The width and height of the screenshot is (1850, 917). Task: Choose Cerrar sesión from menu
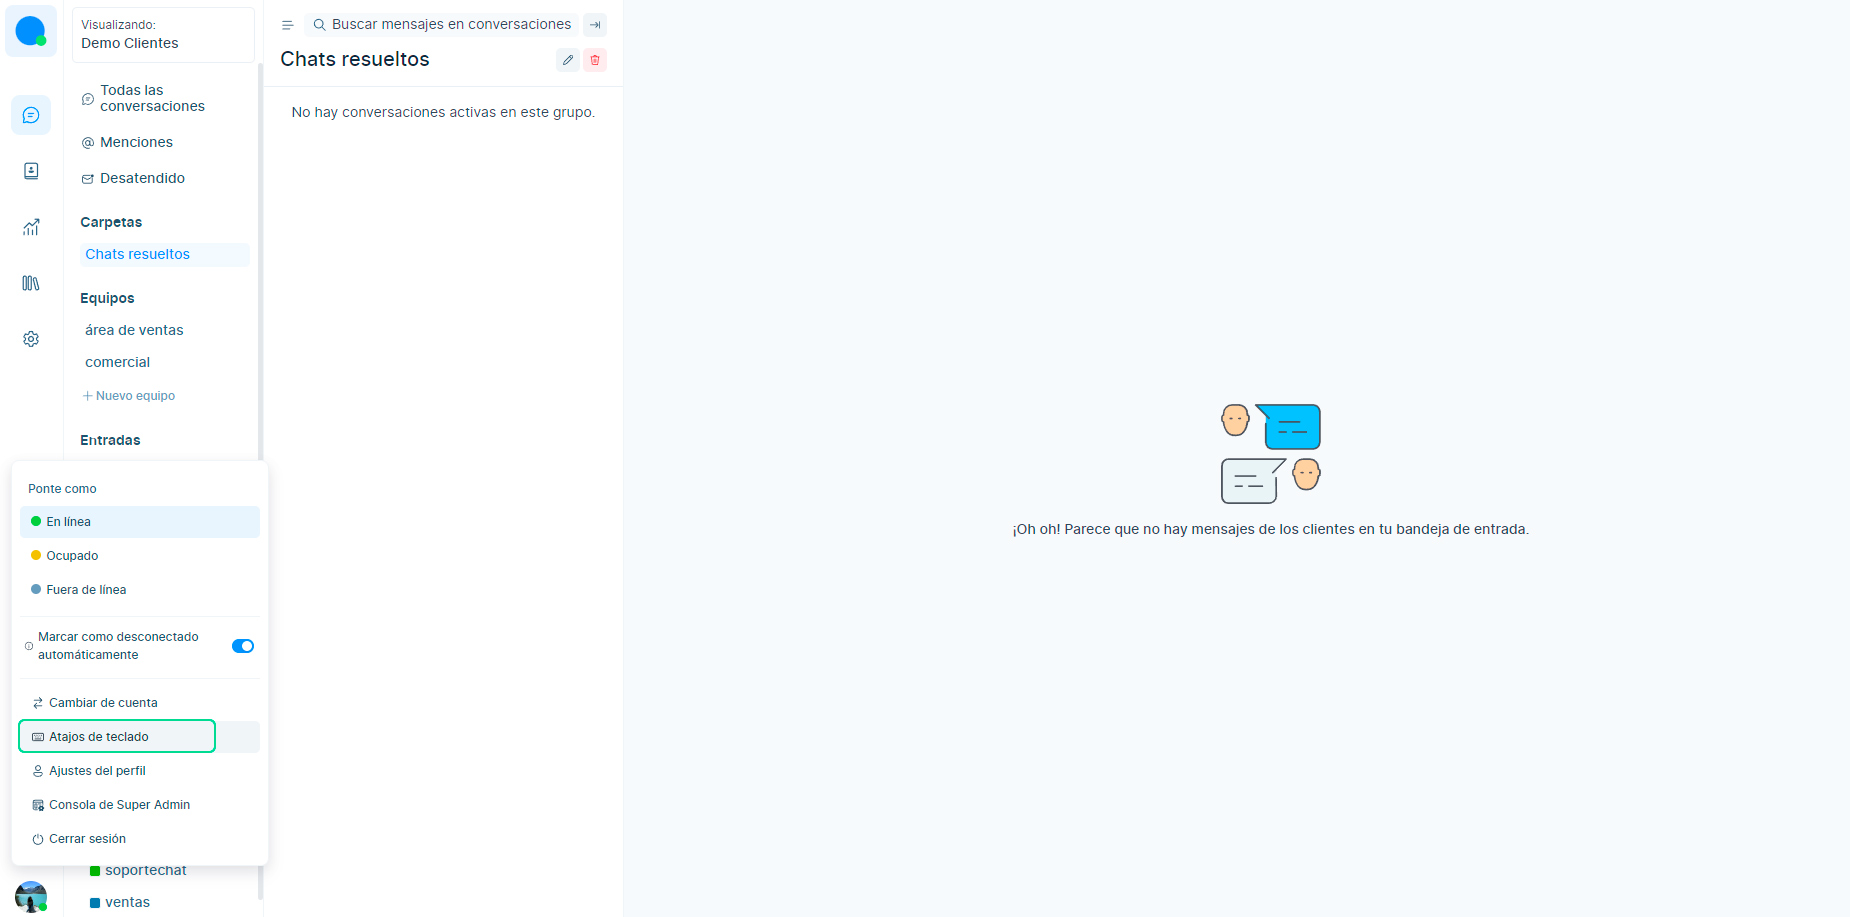click(87, 839)
